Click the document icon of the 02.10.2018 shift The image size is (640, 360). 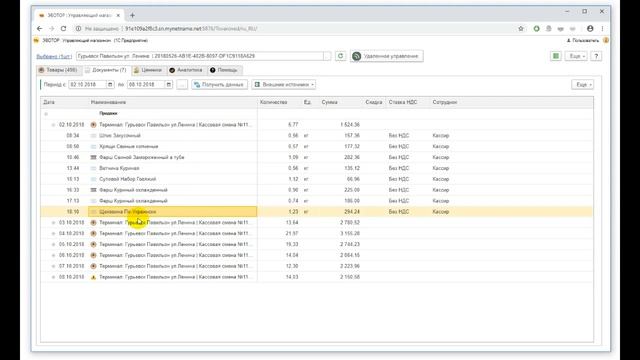click(93, 124)
